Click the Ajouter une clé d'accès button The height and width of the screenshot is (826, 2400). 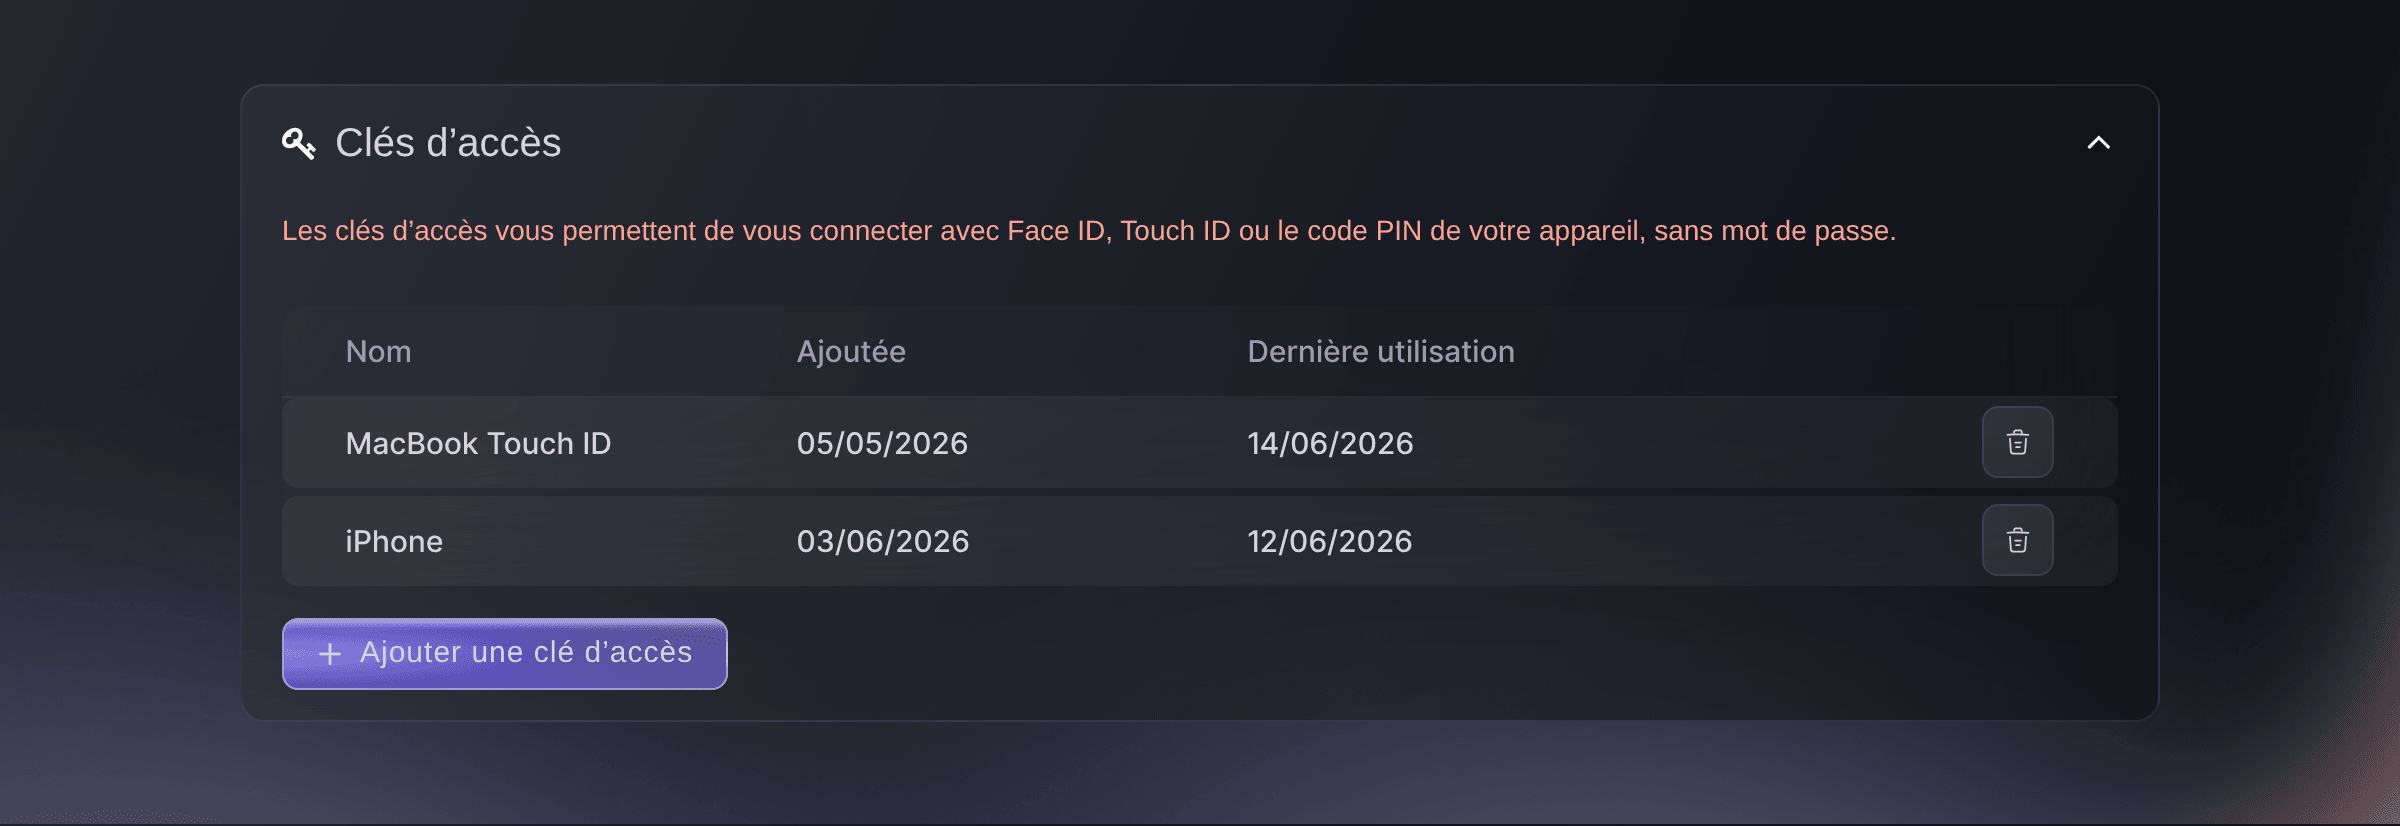pyautogui.click(x=504, y=653)
